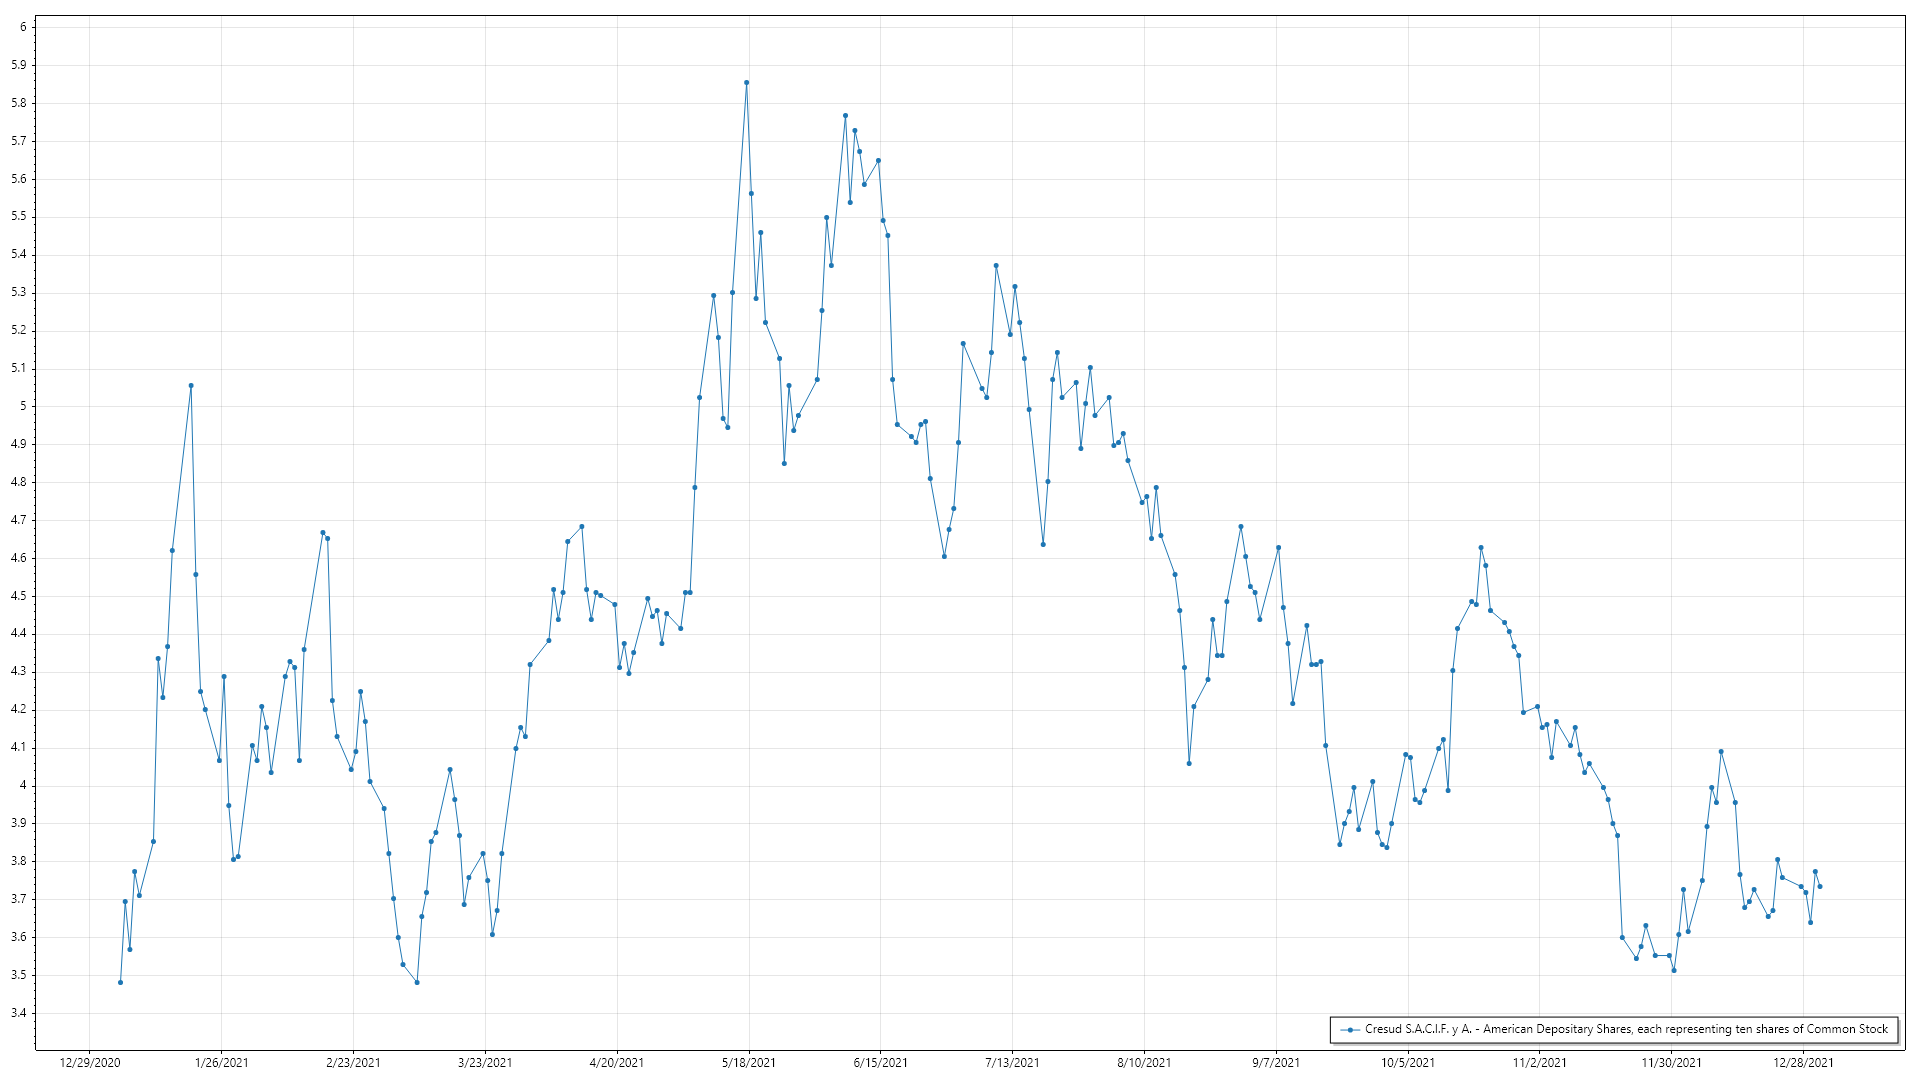This screenshot has height=1080, width=1920.
Task: Click the 2/23/2021 x-axis date label
Action: pyautogui.click(x=353, y=1062)
